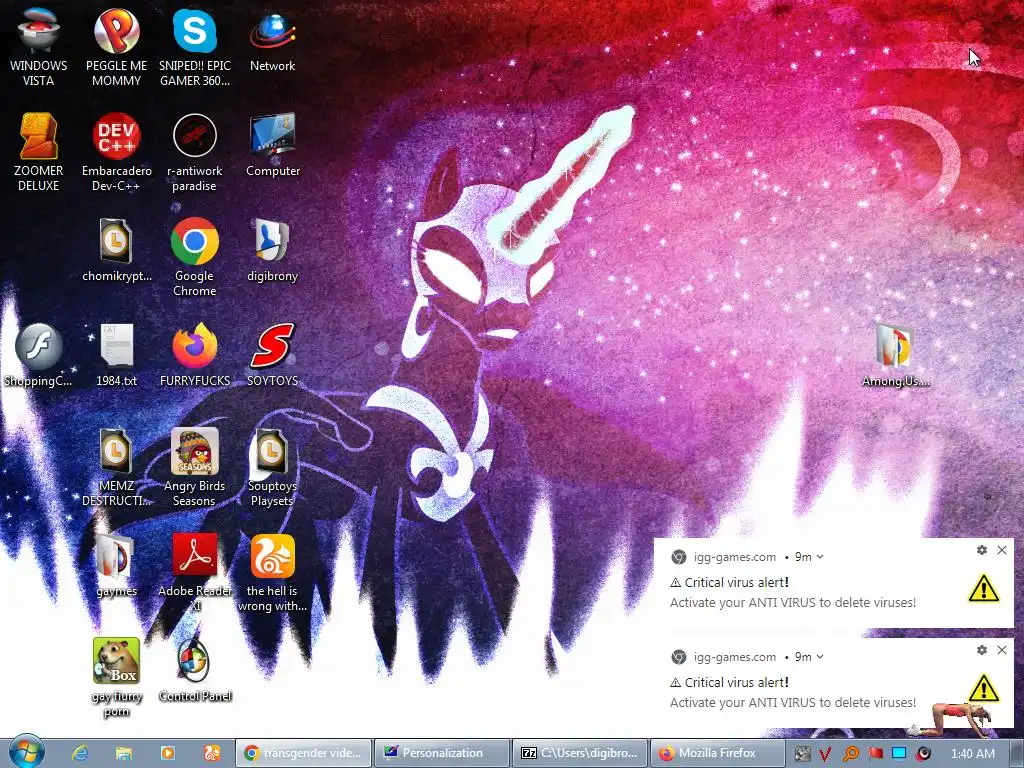Screen dimensions: 1024x768
Task: Launch UC Browser from quick launch
Action: tap(212, 753)
